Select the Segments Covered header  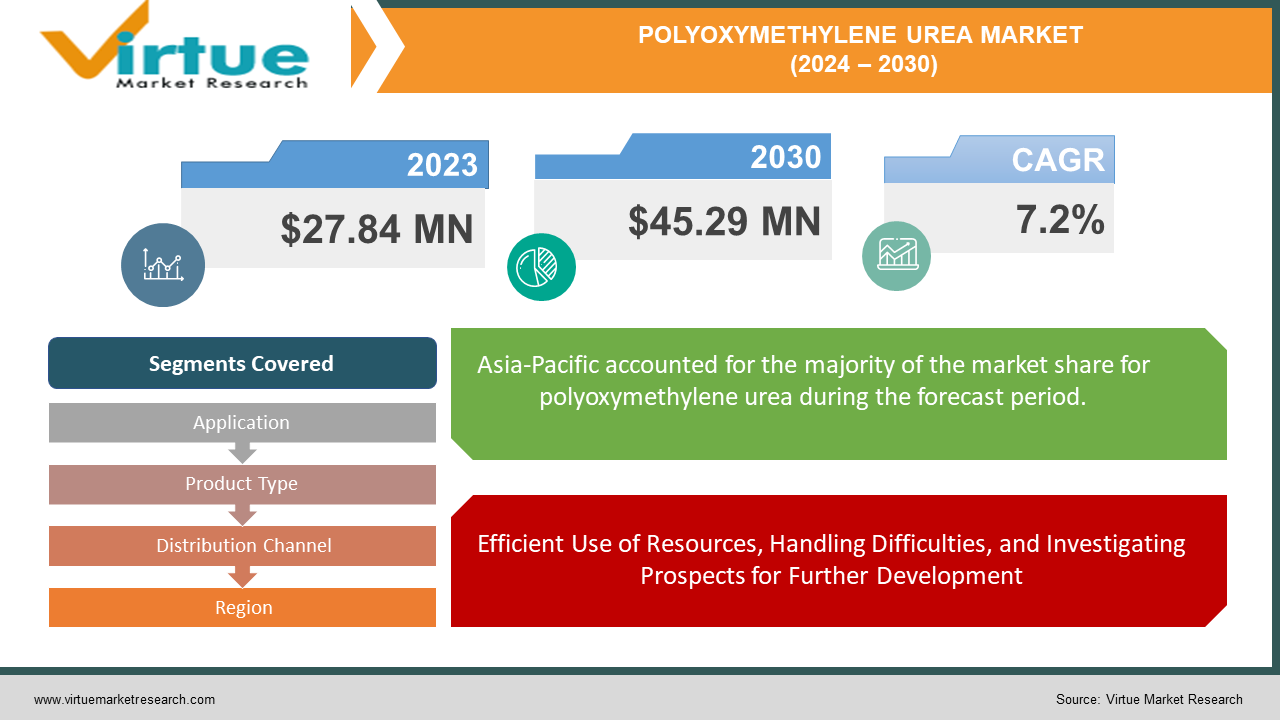242,363
